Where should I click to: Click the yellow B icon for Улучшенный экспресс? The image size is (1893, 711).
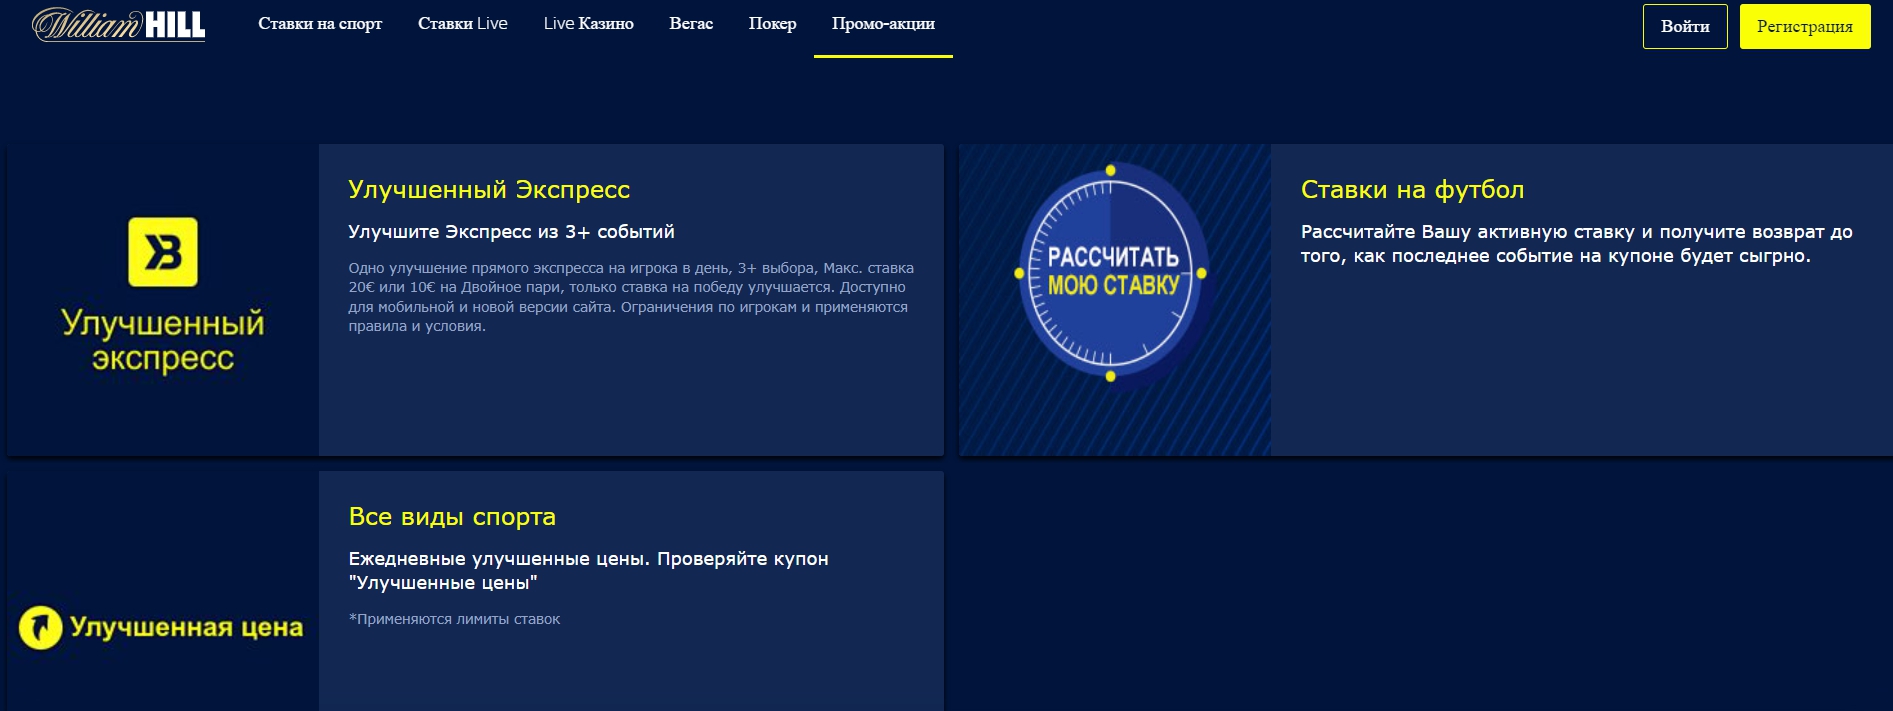coord(163,252)
